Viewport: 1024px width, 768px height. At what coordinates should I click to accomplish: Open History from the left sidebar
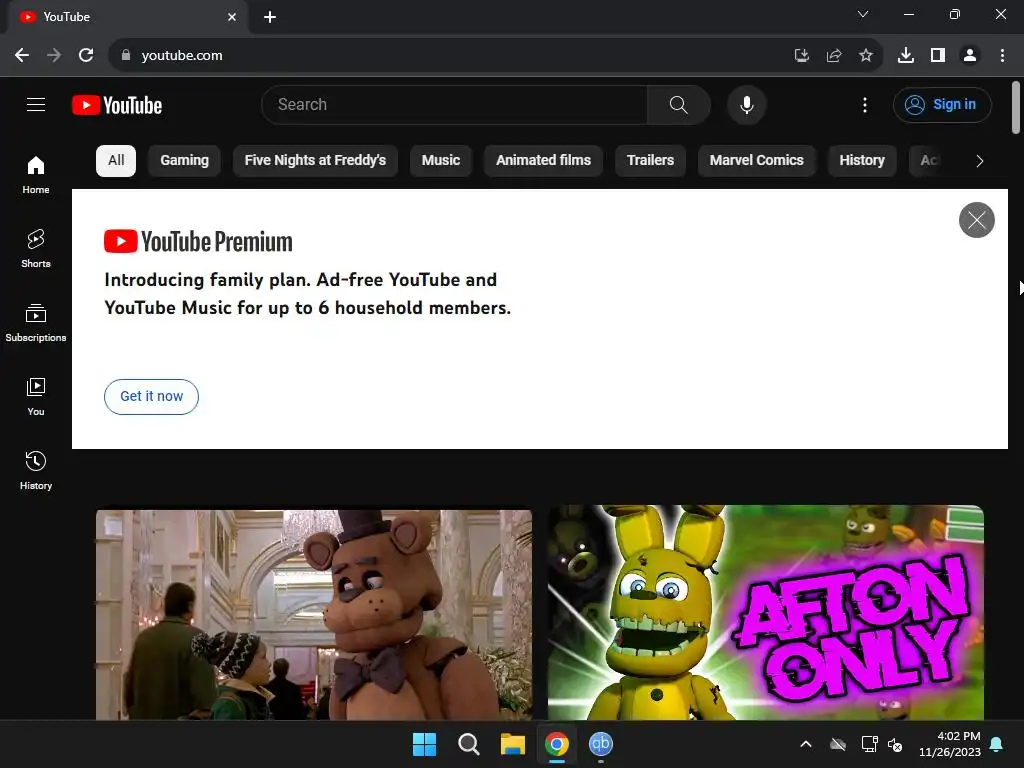tap(36, 470)
